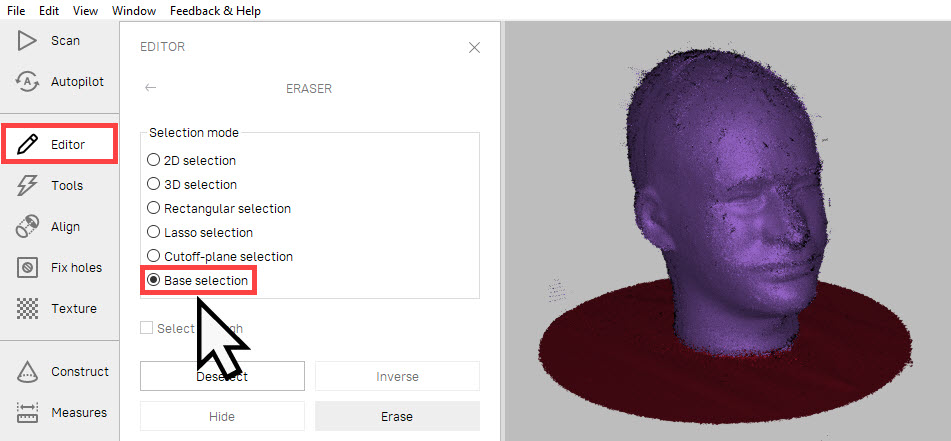Image resolution: width=951 pixels, height=441 pixels.
Task: Open the Align panel icon
Action: [27, 227]
